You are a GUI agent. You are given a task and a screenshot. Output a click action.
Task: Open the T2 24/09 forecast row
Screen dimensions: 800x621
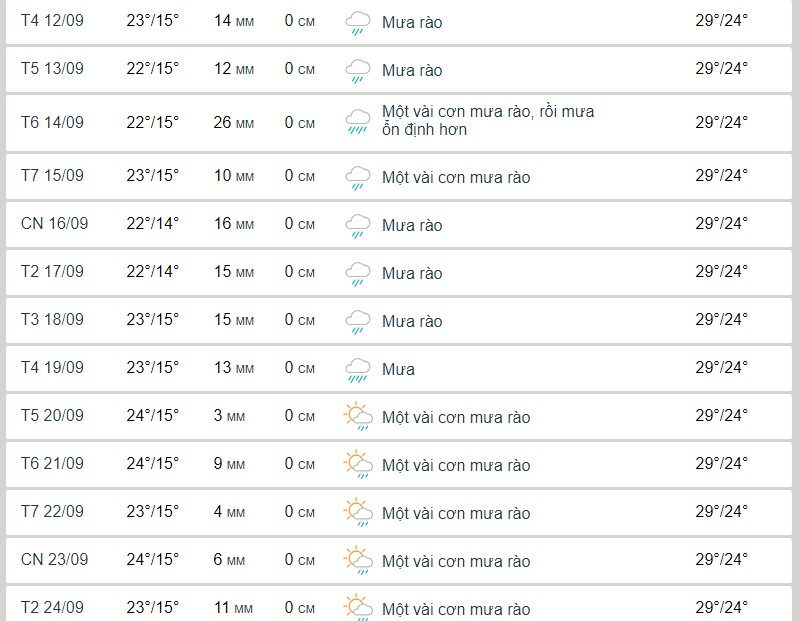pos(398,604)
